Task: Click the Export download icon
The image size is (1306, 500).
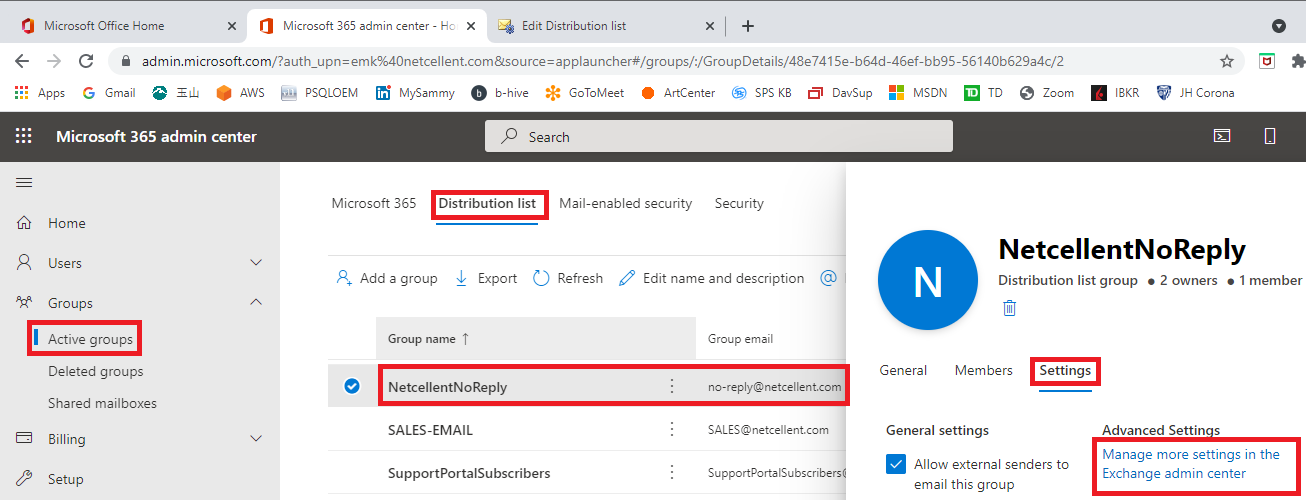Action: pos(461,278)
